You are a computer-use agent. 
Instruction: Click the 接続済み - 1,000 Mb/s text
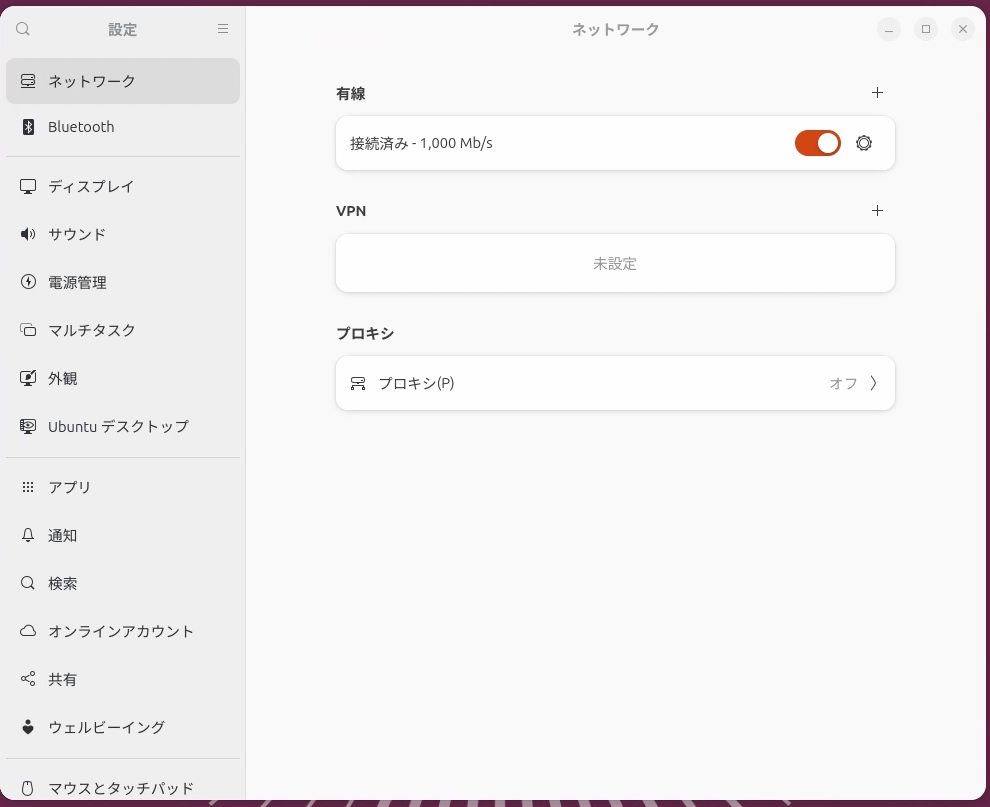(x=421, y=143)
